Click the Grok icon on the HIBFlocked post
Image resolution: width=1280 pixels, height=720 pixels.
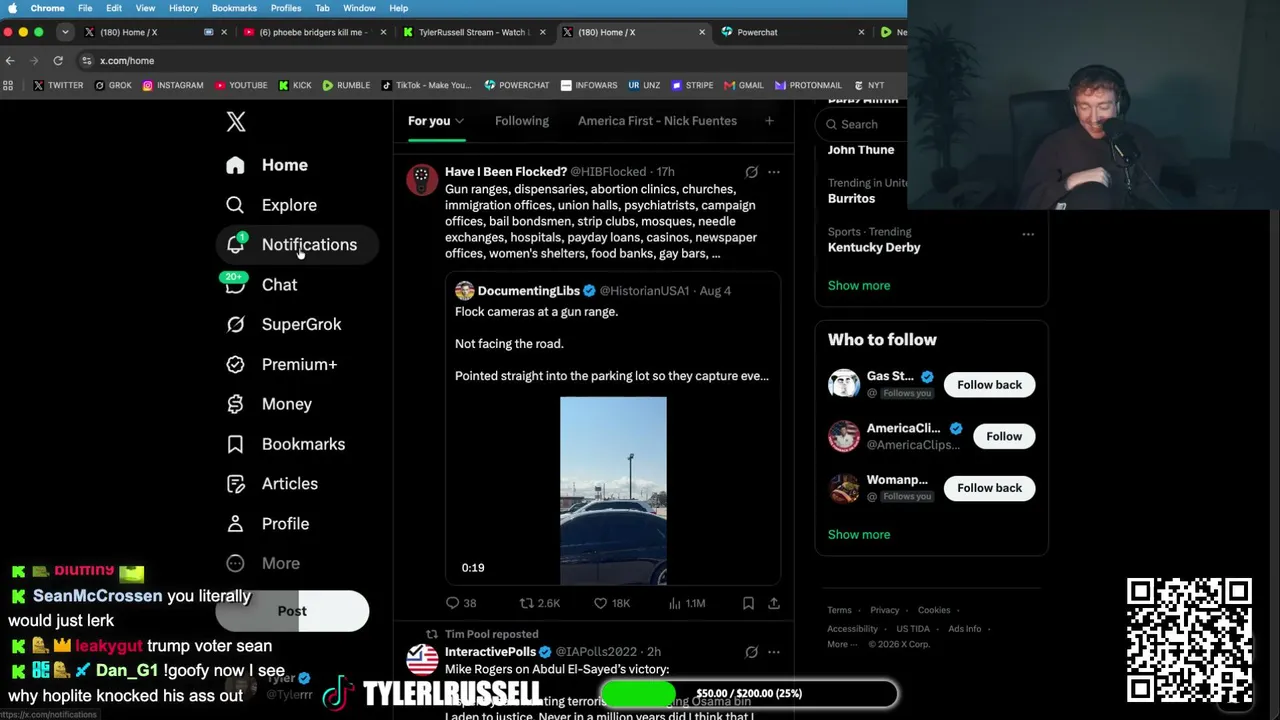[x=752, y=172]
